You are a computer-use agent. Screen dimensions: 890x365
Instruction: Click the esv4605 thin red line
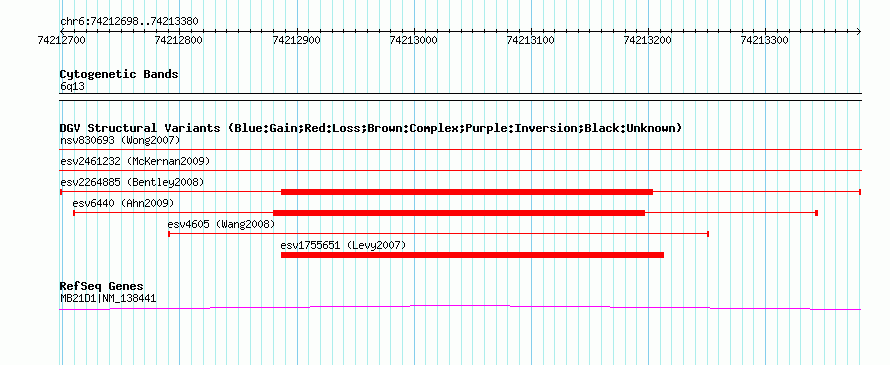[x=439, y=234]
